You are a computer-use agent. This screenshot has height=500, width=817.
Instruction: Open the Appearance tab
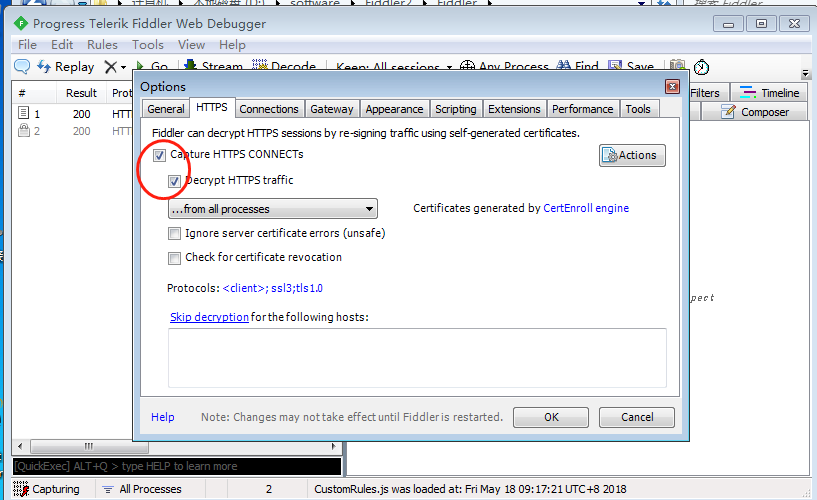pos(394,109)
